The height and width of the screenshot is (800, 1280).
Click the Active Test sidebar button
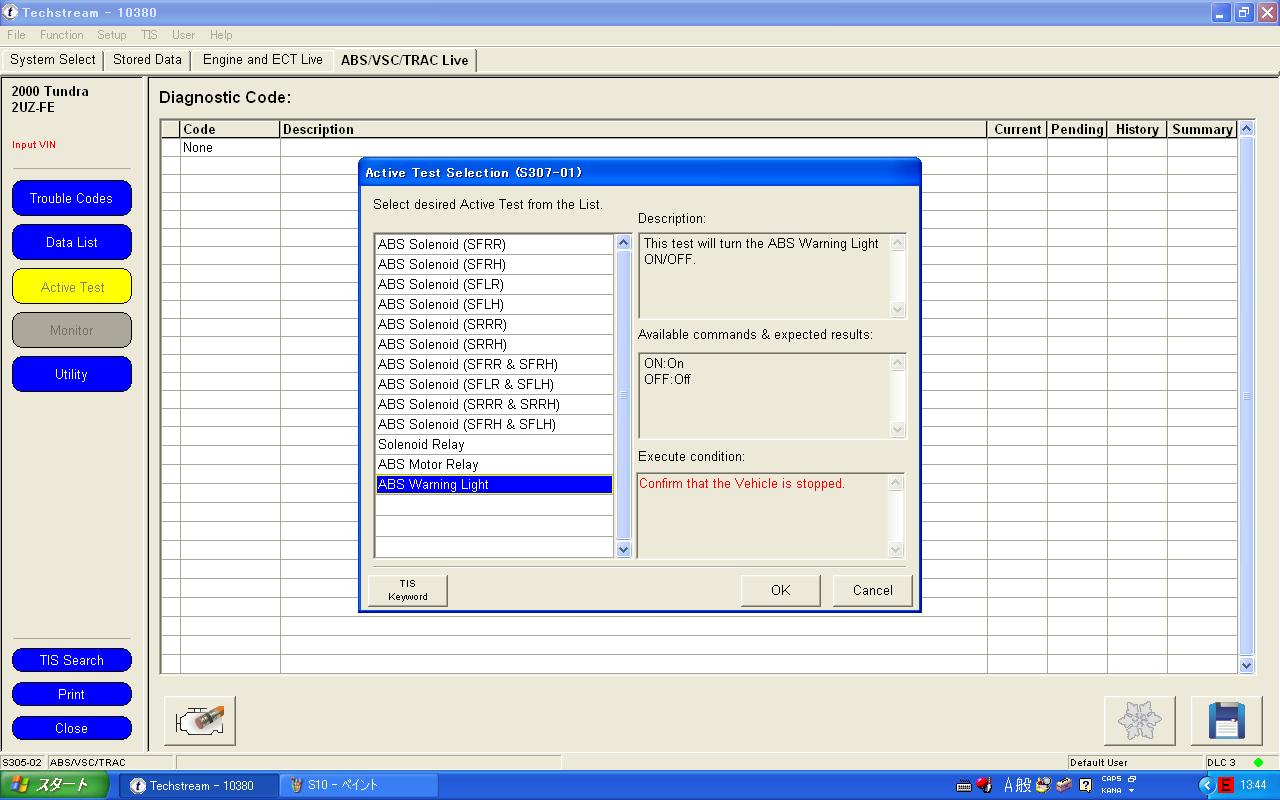click(72, 286)
